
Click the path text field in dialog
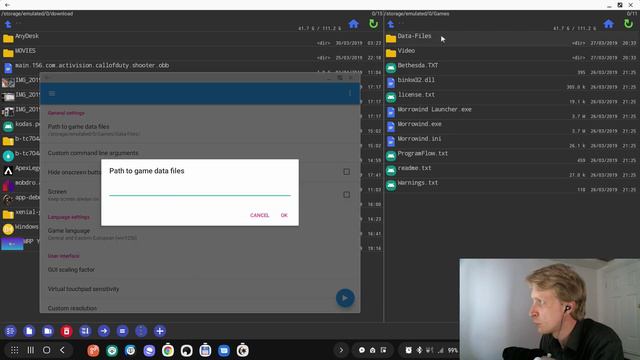point(200,190)
